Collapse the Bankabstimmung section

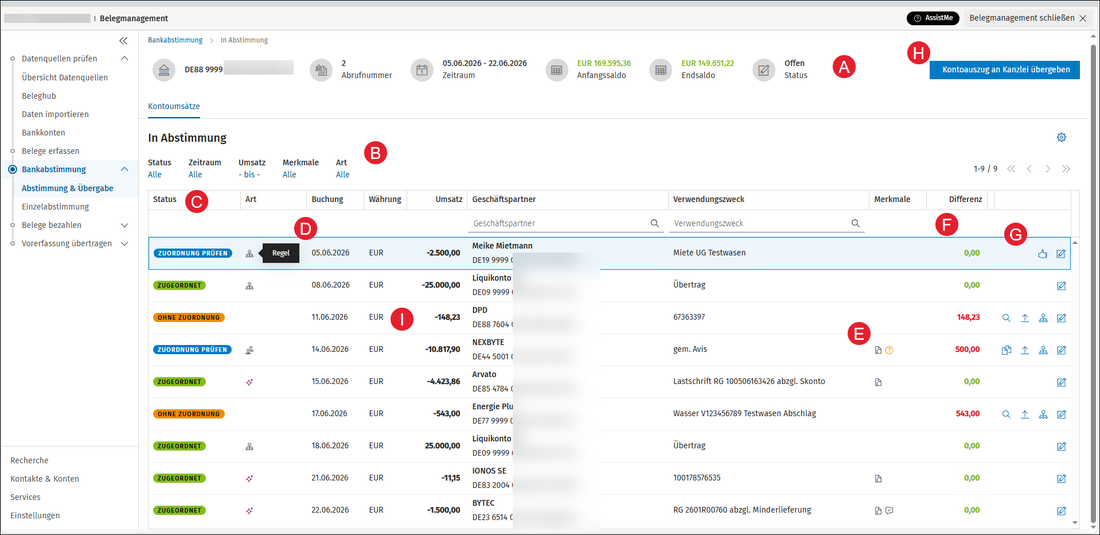click(124, 170)
